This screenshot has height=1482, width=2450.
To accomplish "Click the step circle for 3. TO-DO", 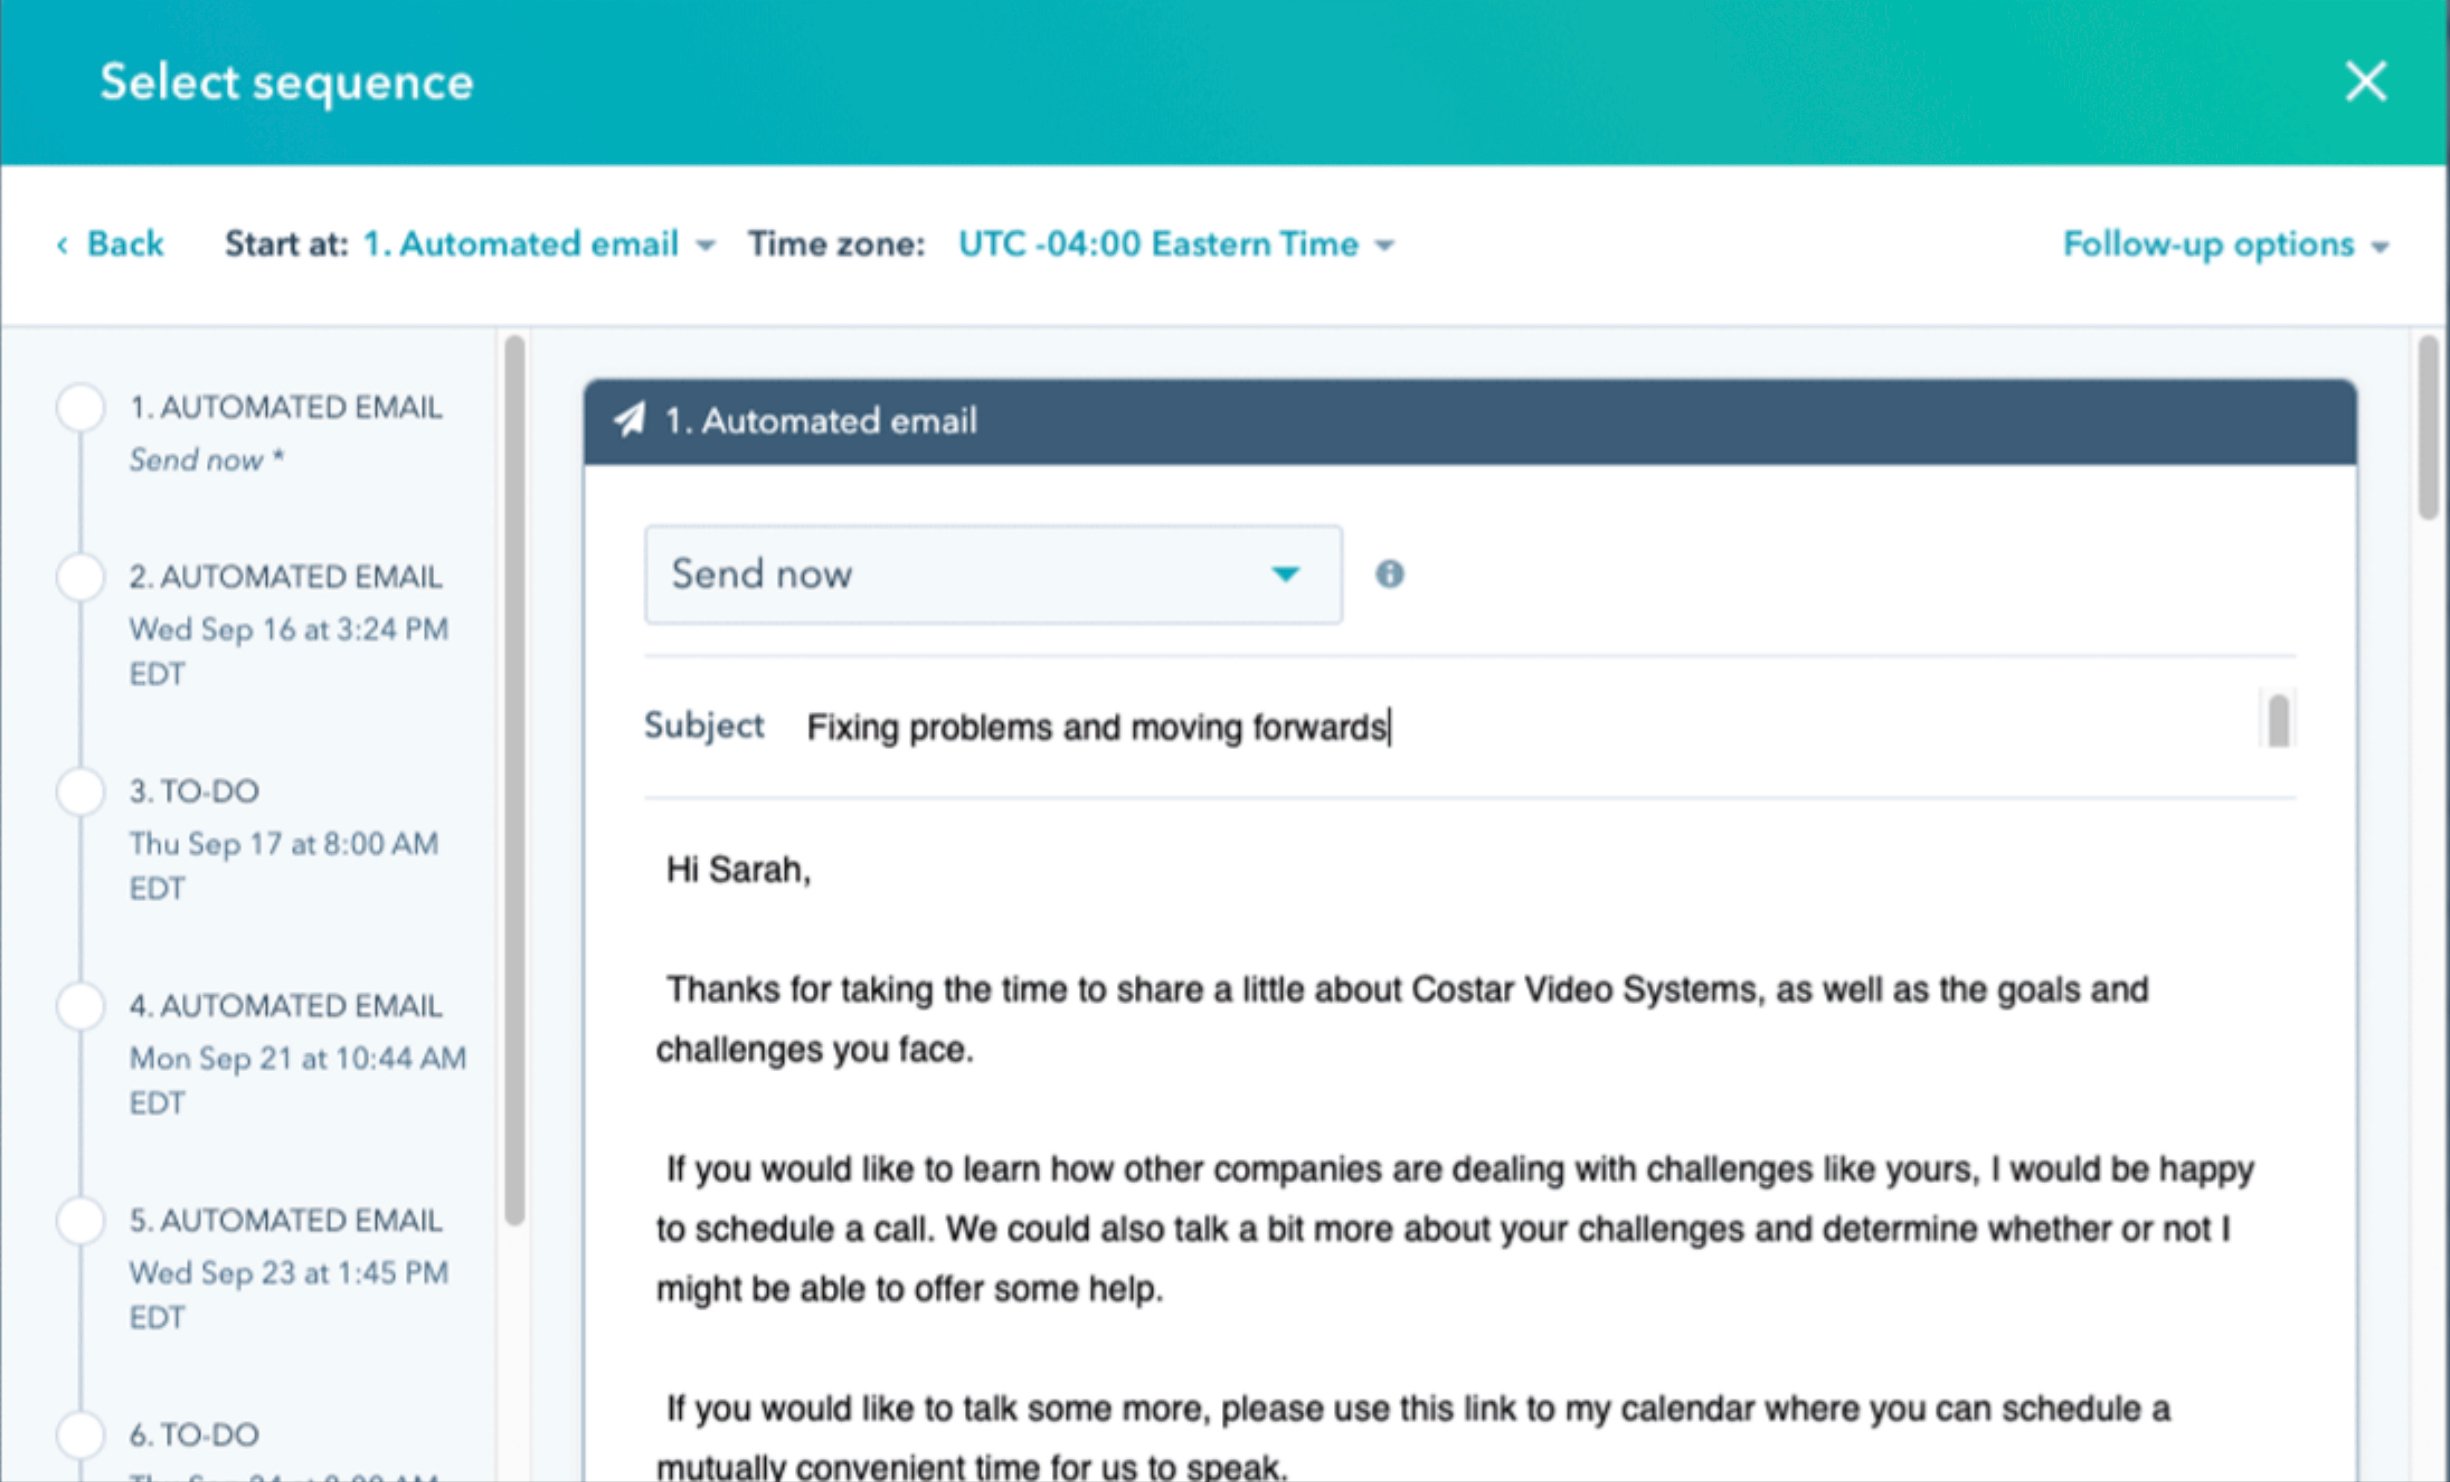I will (81, 791).
